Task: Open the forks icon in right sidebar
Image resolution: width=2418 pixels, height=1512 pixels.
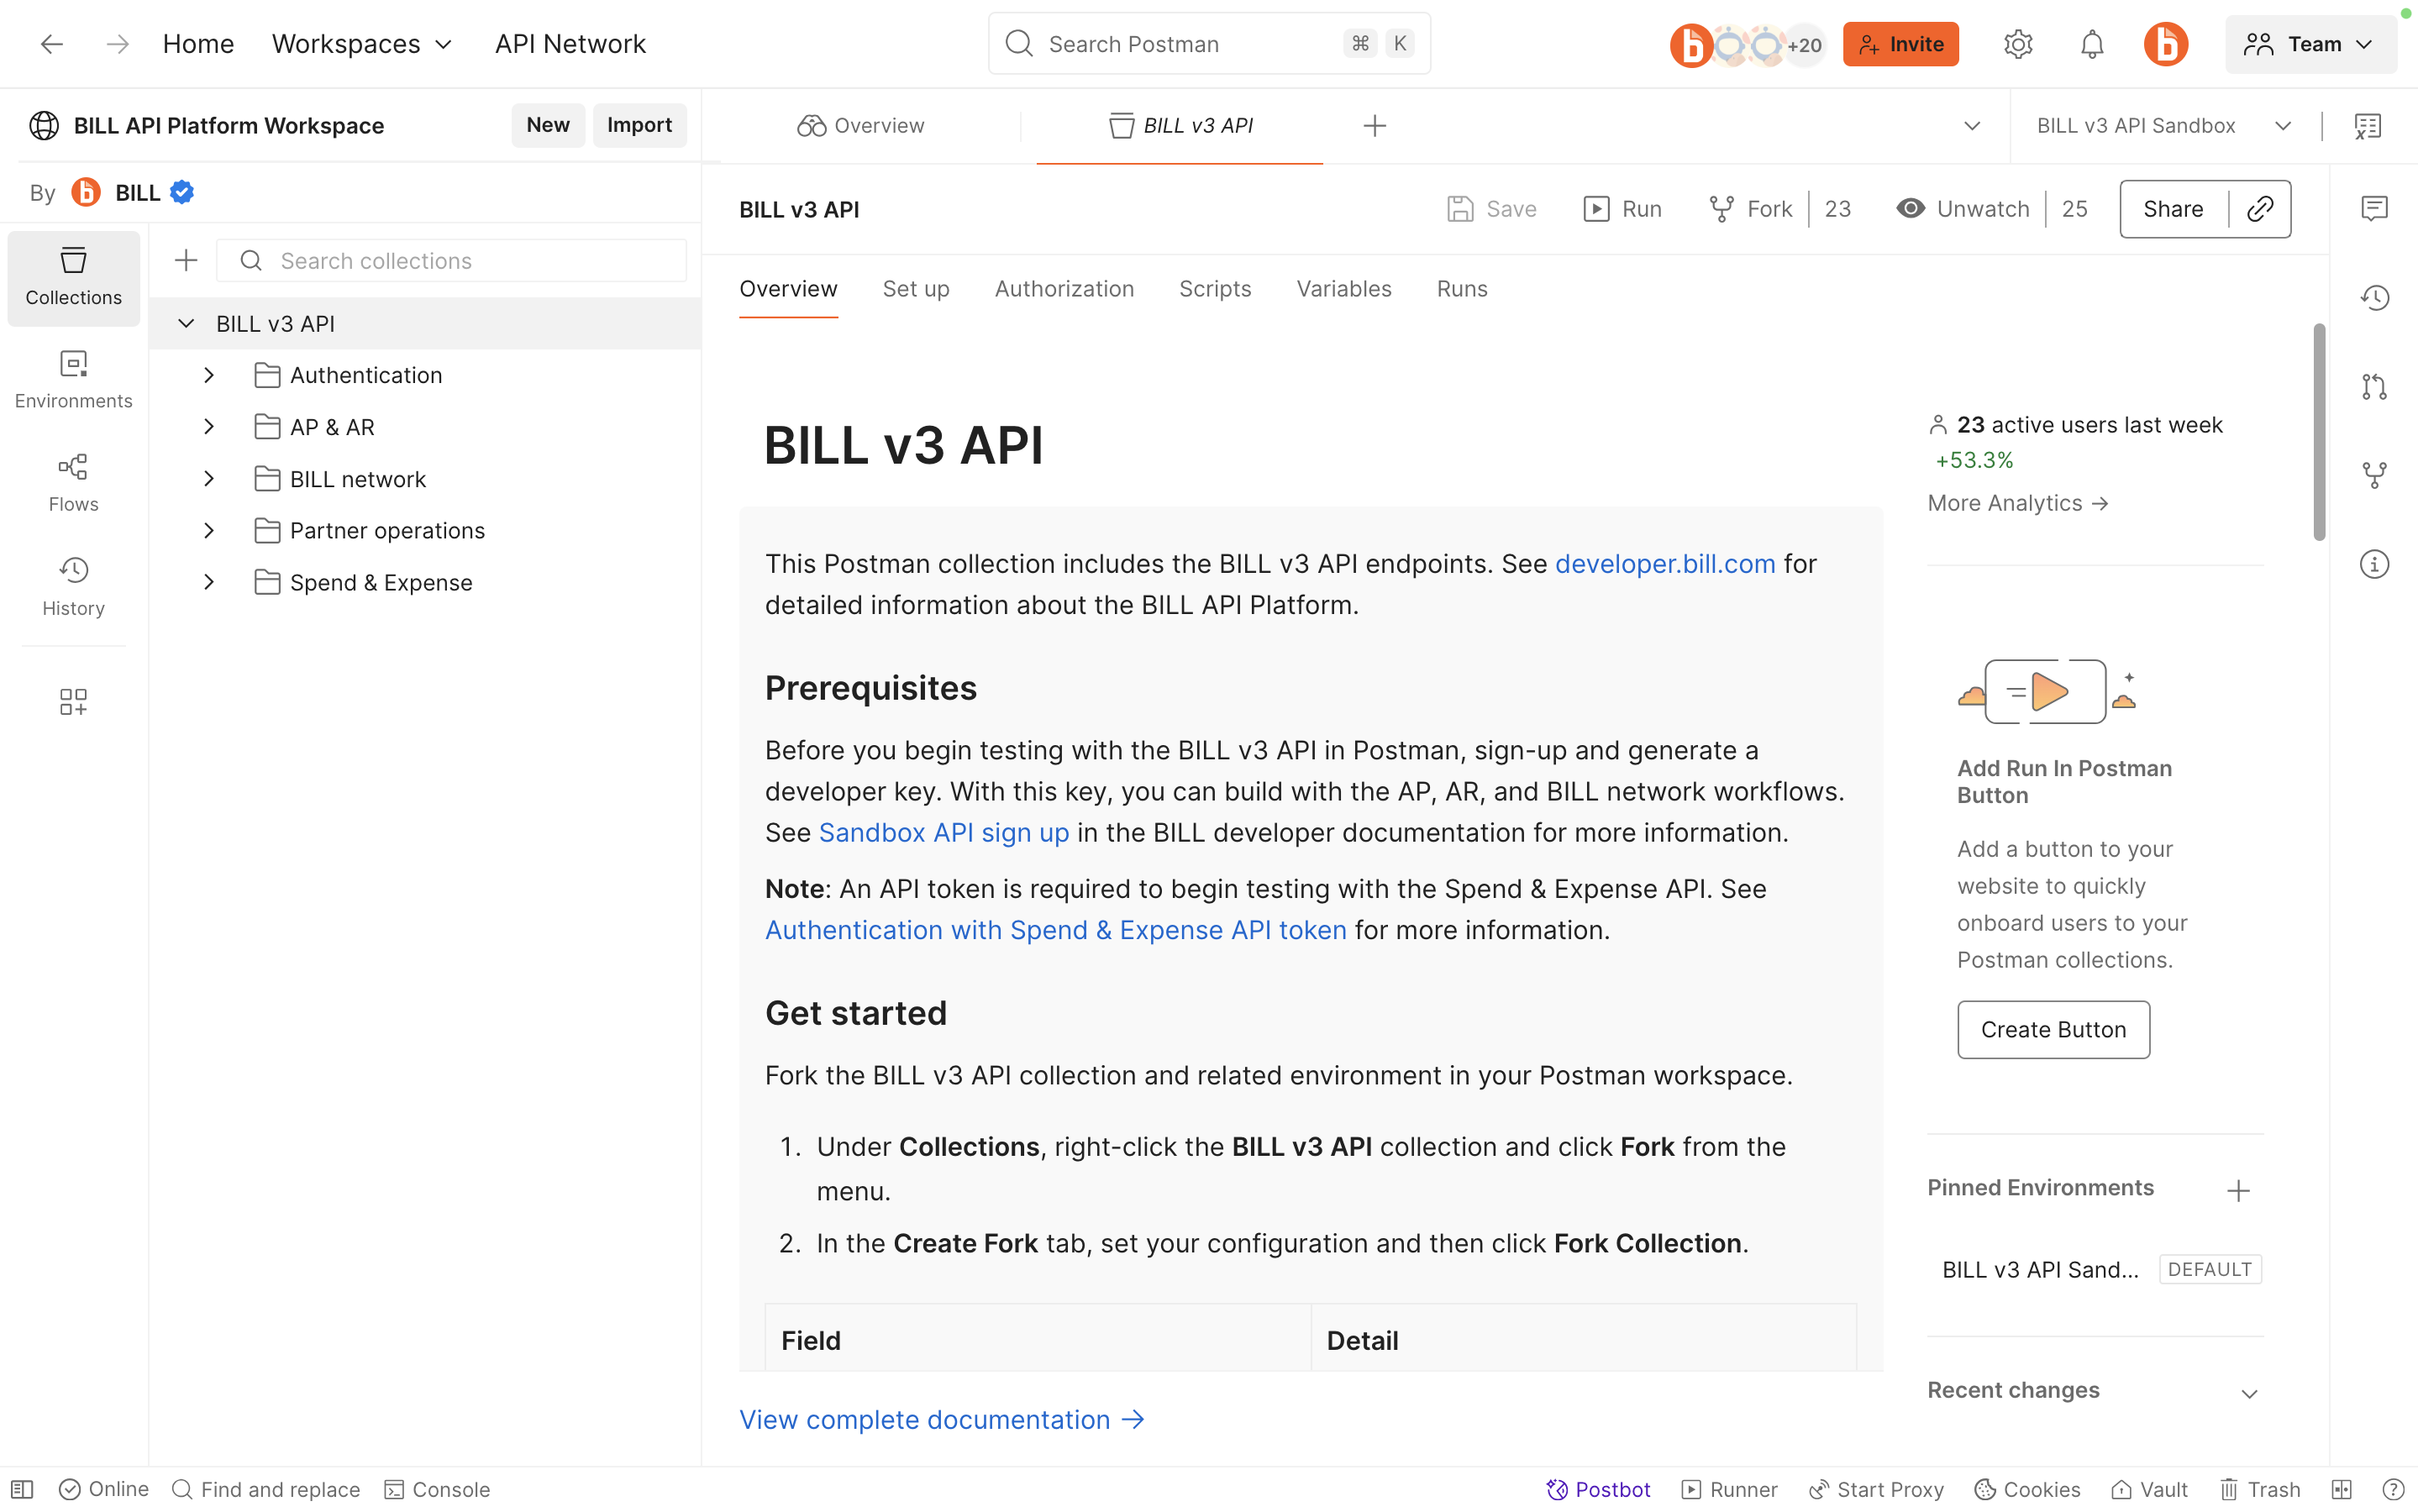Action: click(2374, 475)
